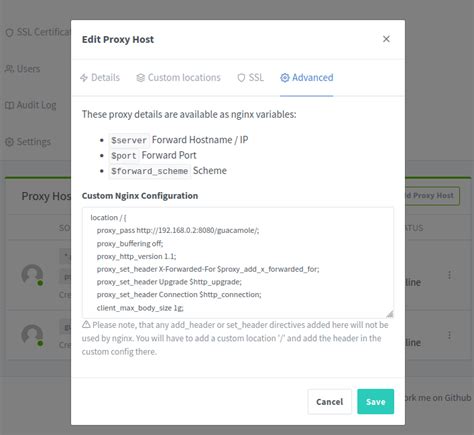Switch to the Details tab
This screenshot has height=435, width=474.
(100, 78)
